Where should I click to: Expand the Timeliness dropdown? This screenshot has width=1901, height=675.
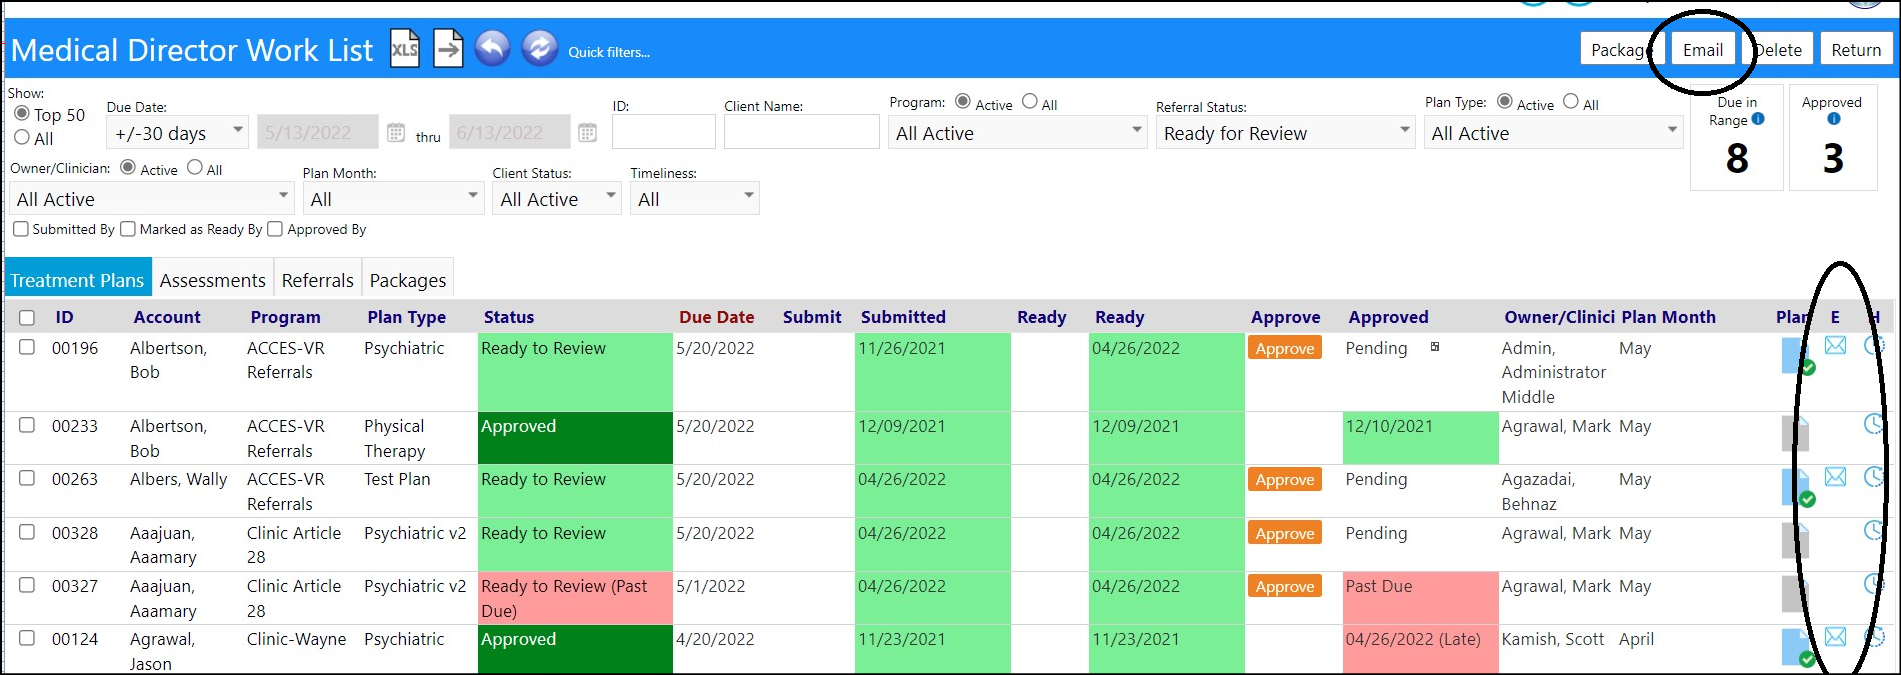coord(695,198)
